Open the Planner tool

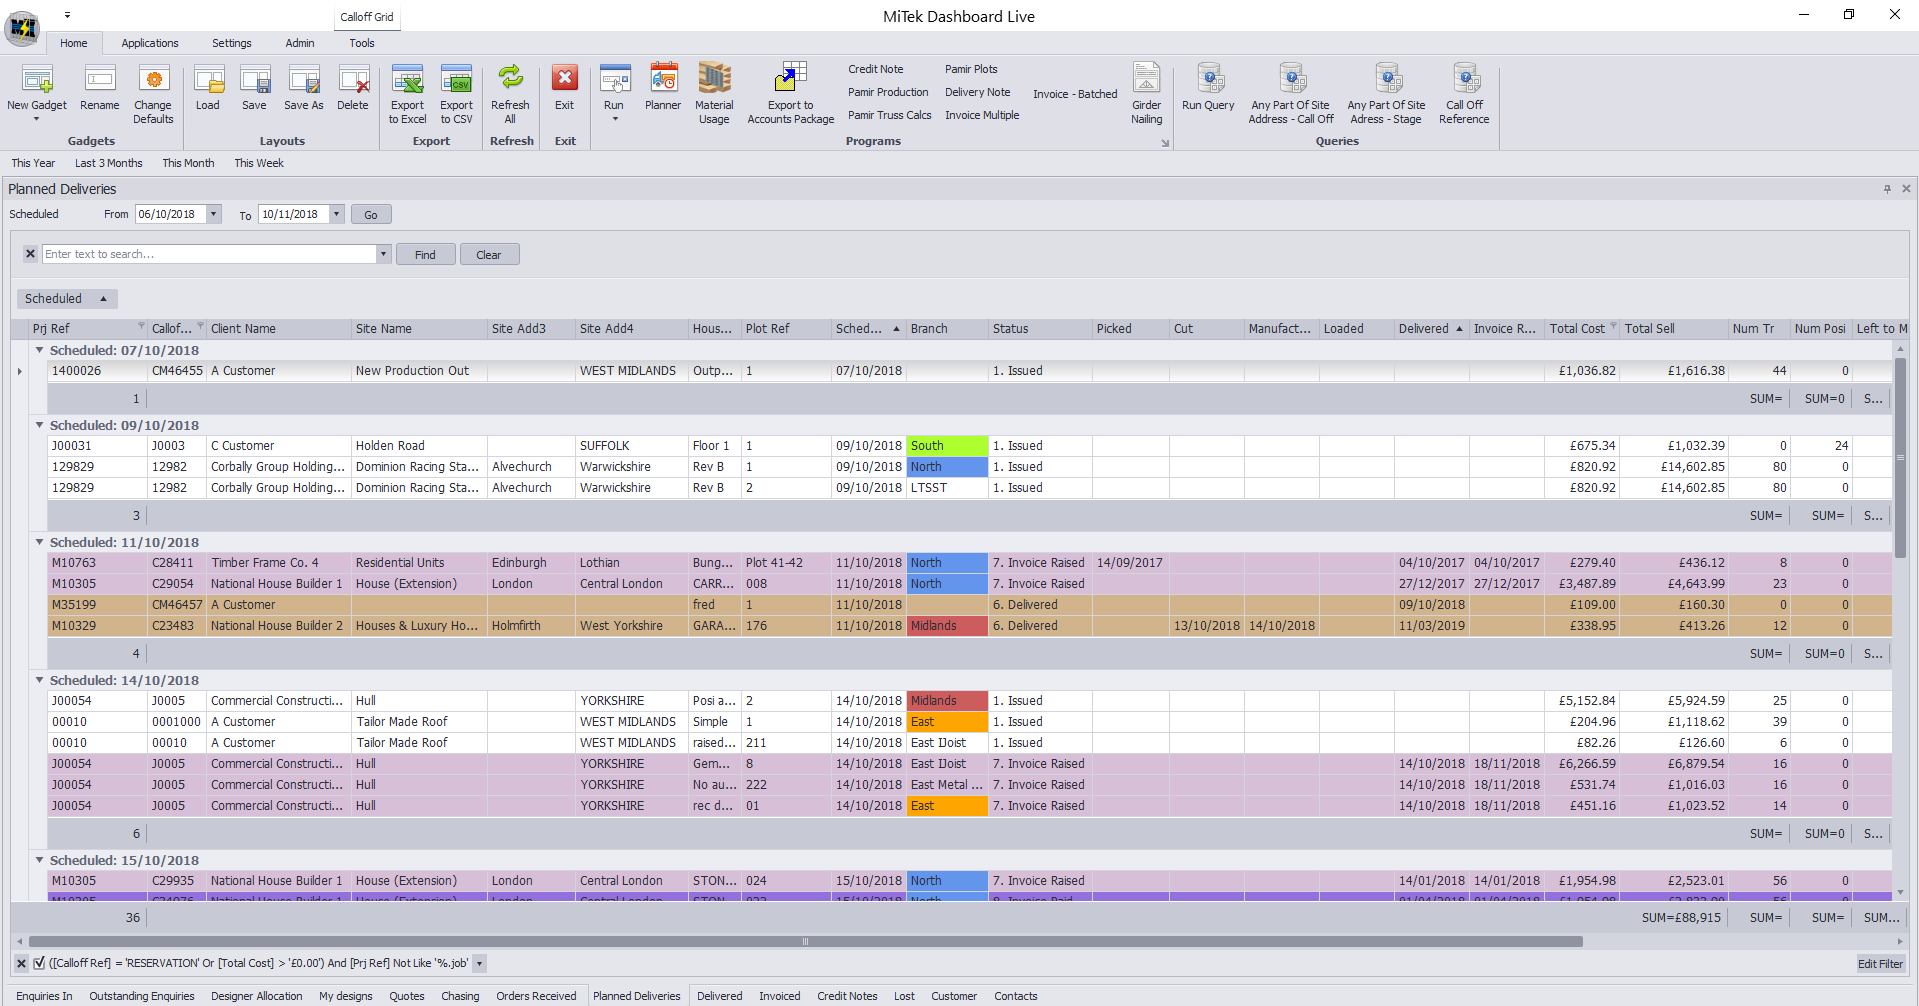662,81
